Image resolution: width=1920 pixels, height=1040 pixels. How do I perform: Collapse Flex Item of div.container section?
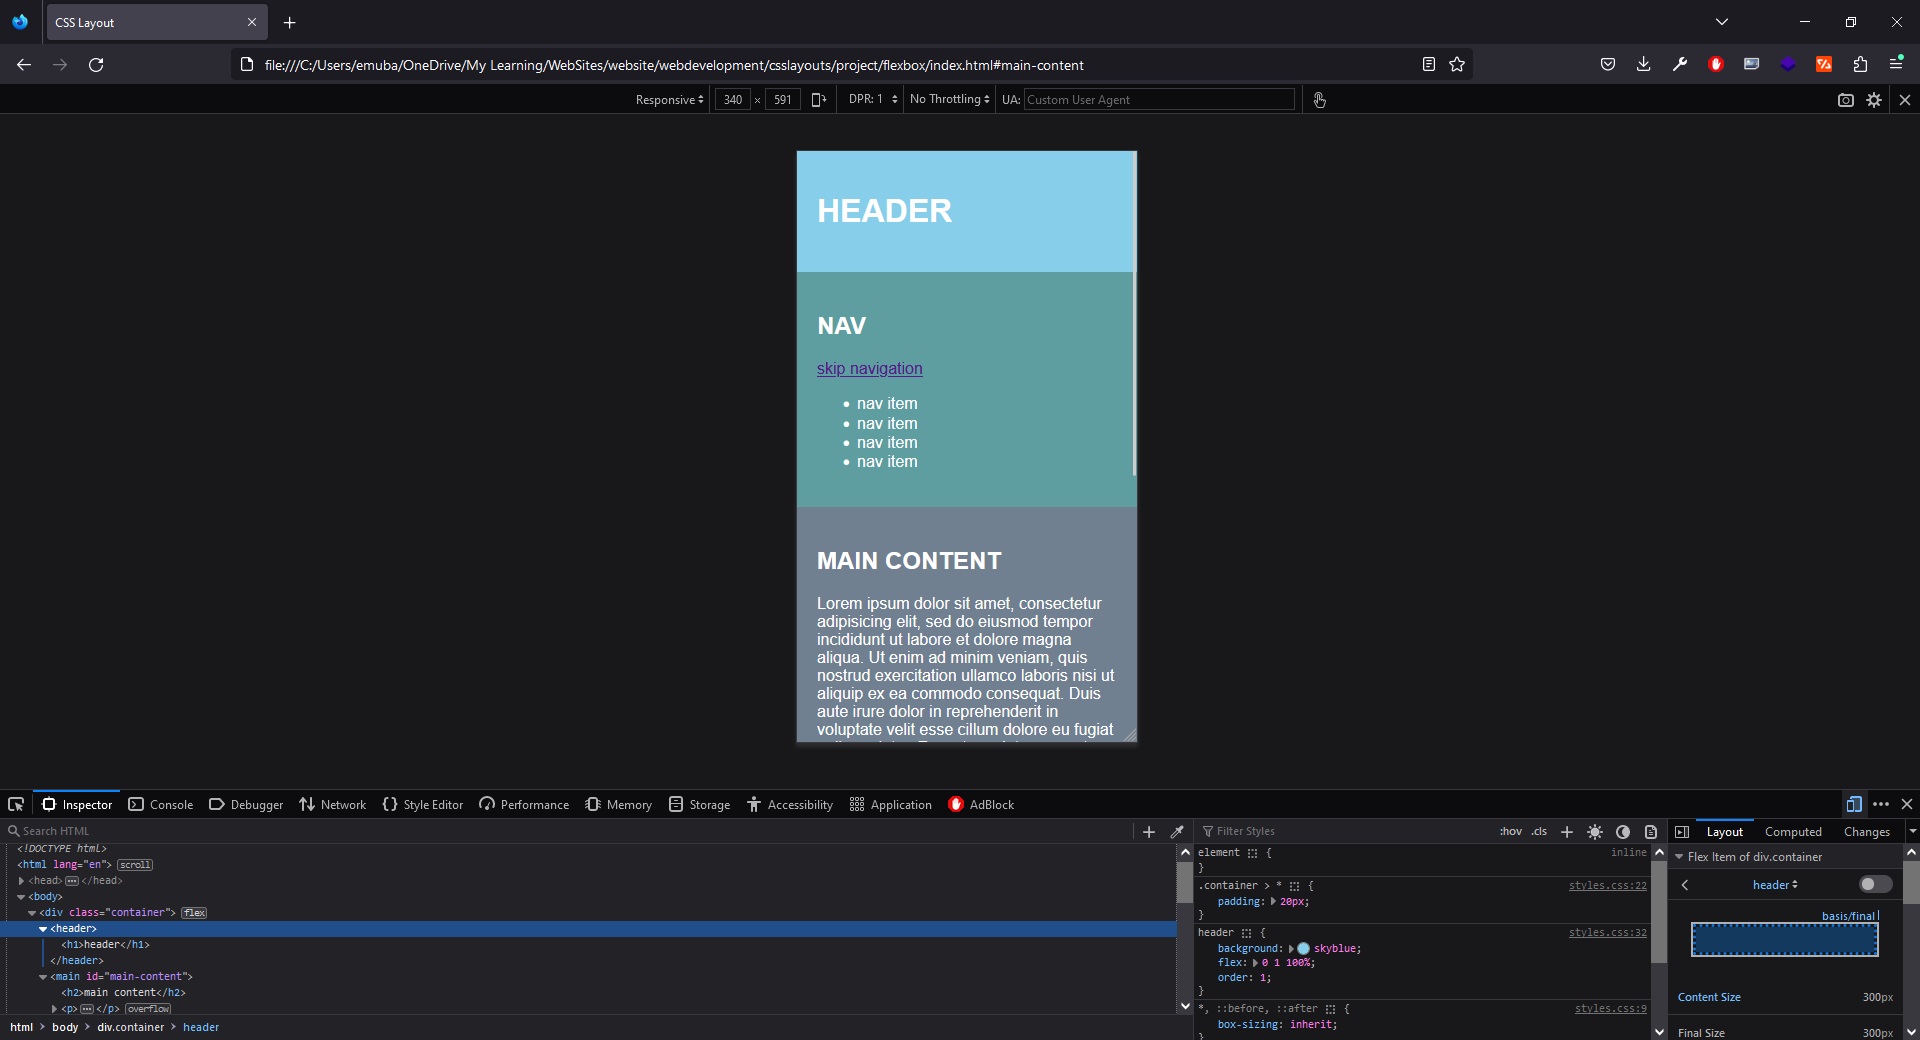coord(1680,857)
